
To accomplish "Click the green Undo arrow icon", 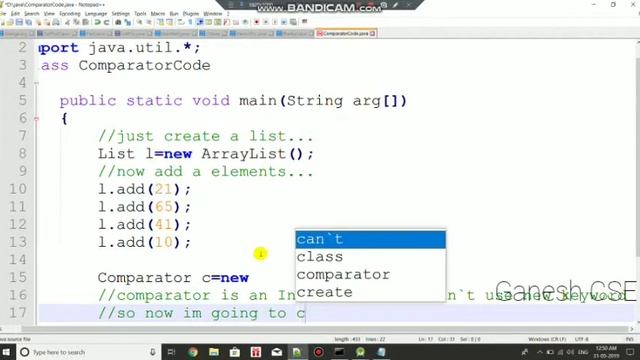I will point(98,22).
